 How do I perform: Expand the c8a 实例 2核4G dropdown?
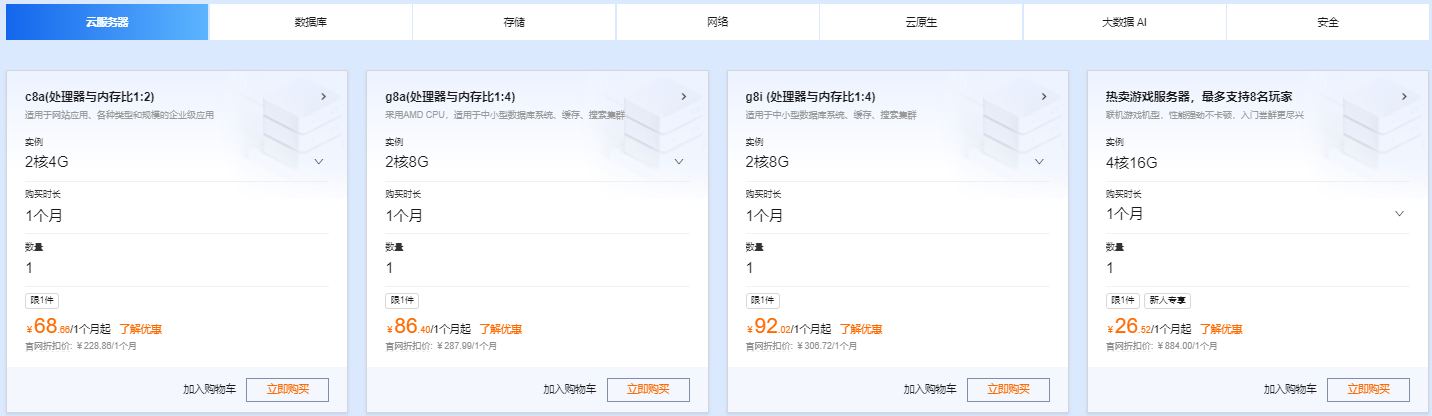tap(177, 161)
